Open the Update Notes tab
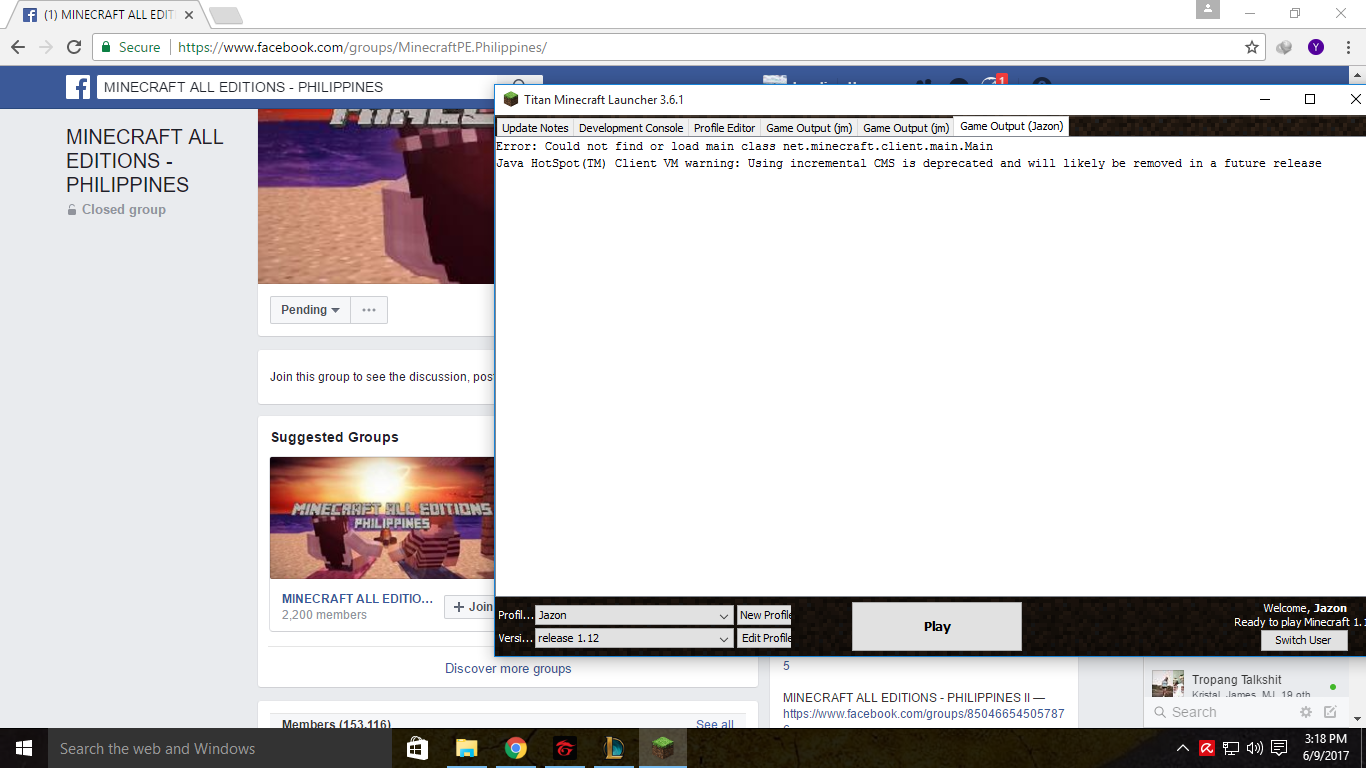Viewport: 1366px width, 768px height. [535, 127]
